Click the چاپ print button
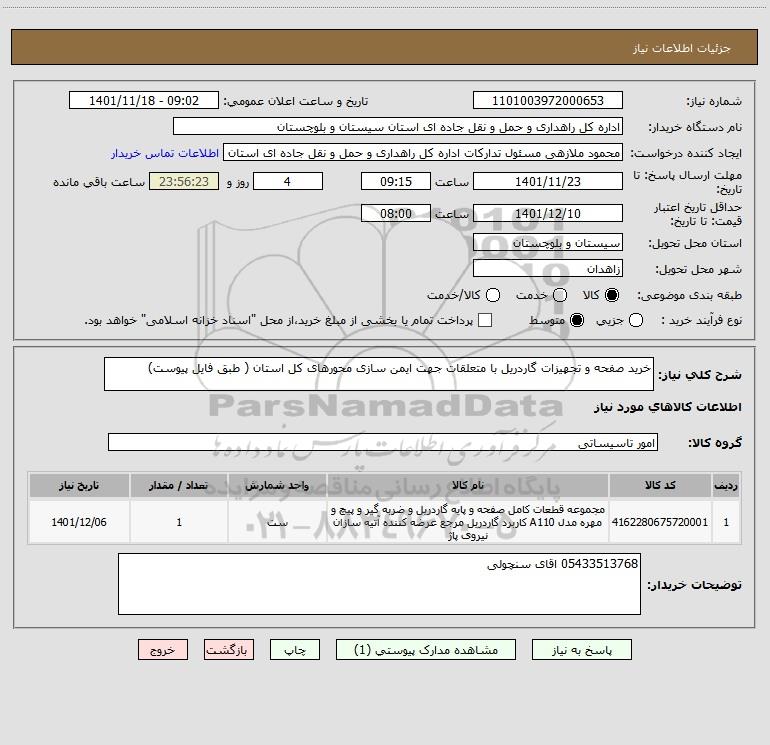Screen dimensions: 770x745 [x=295, y=650]
